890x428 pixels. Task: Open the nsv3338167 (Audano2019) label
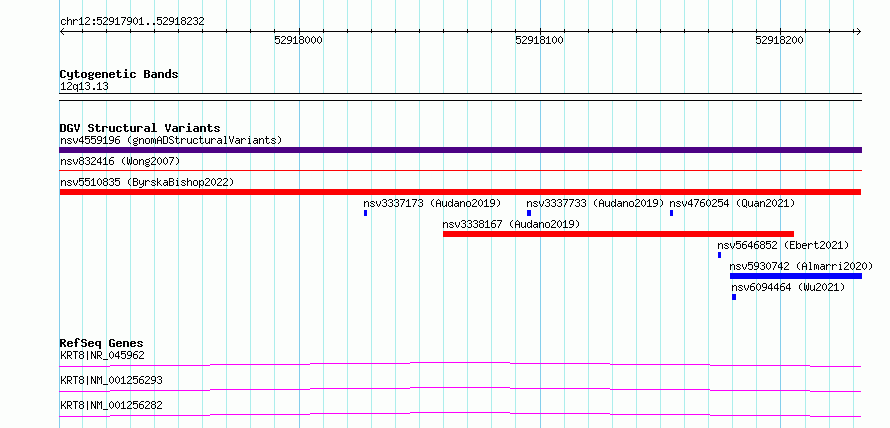pyautogui.click(x=511, y=225)
